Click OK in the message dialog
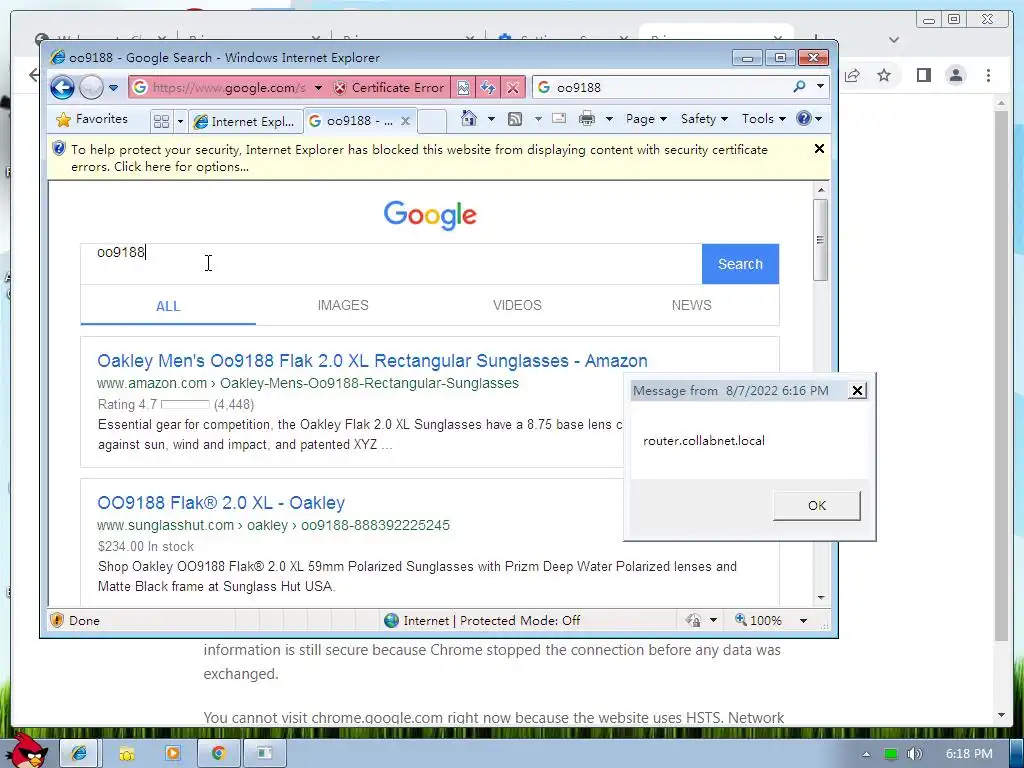1024x768 pixels. click(816, 505)
